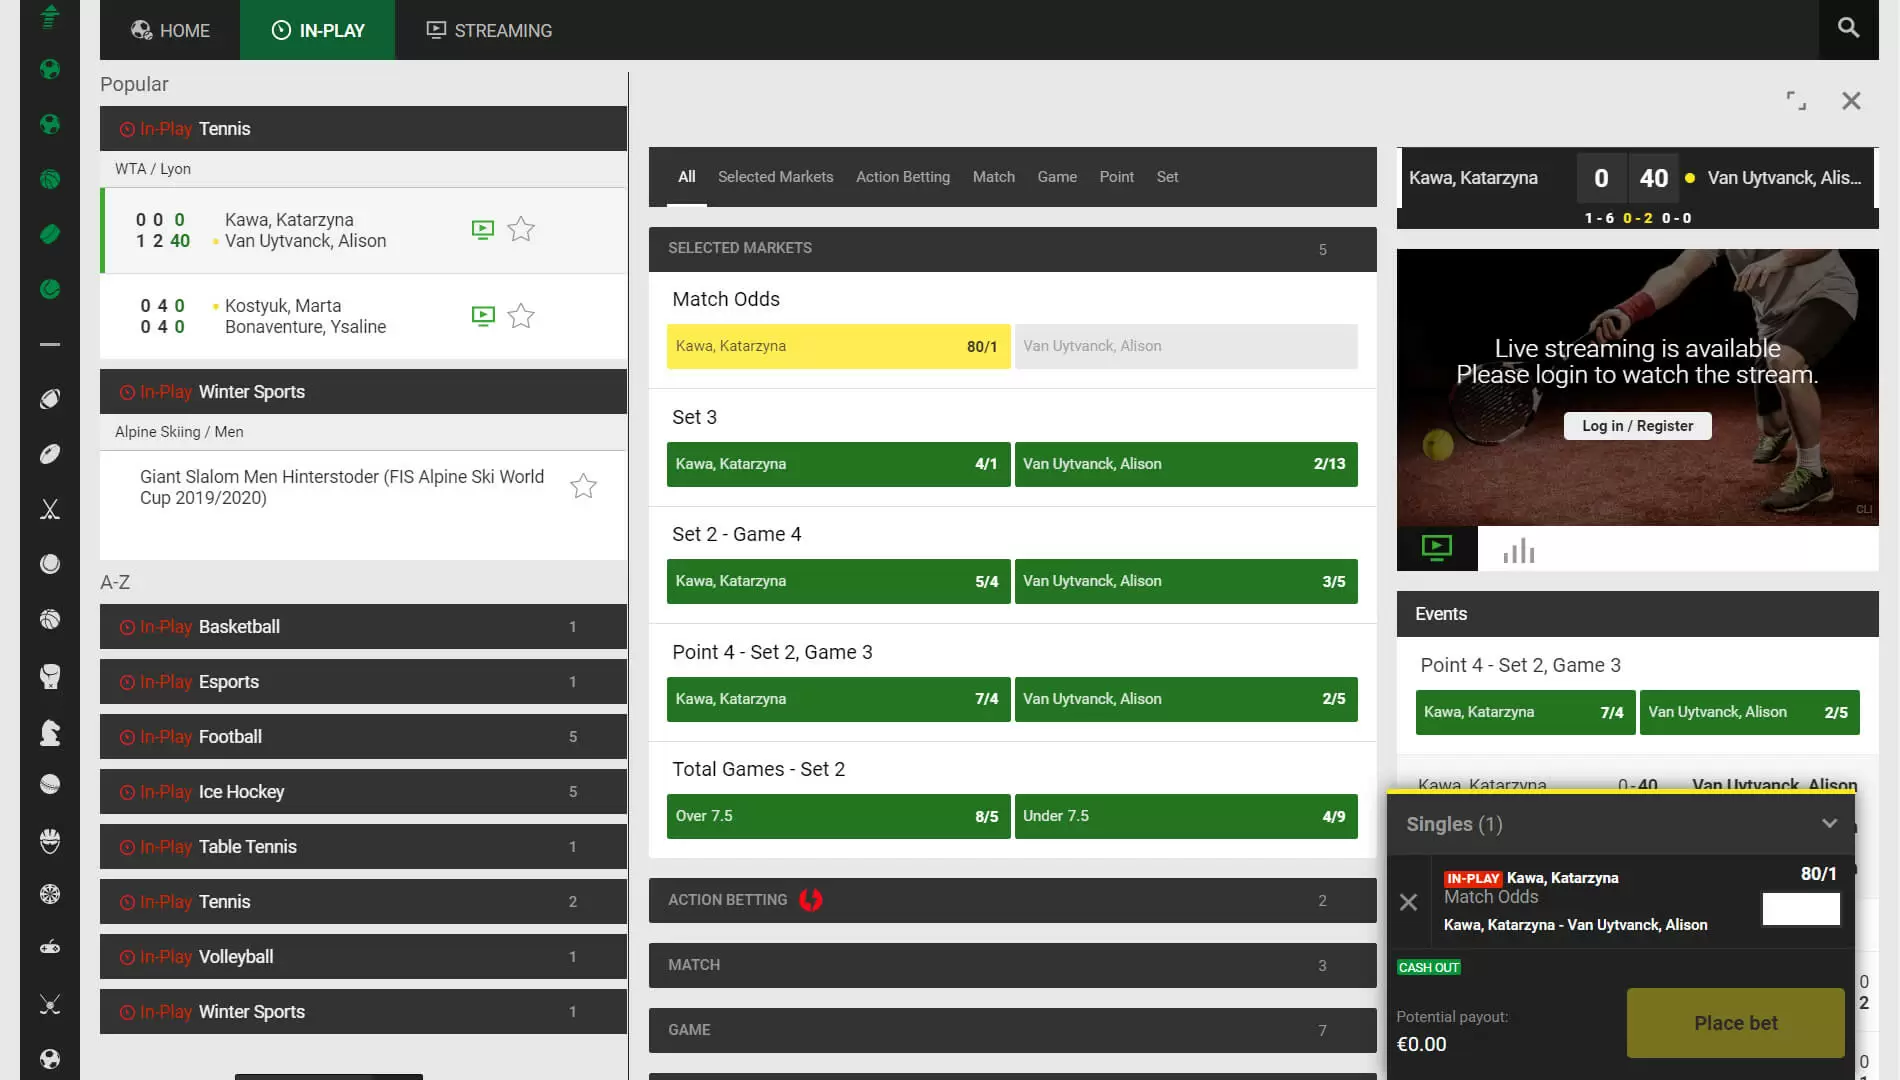Select the Point markets tab
The image size is (1900, 1080).
point(1116,177)
